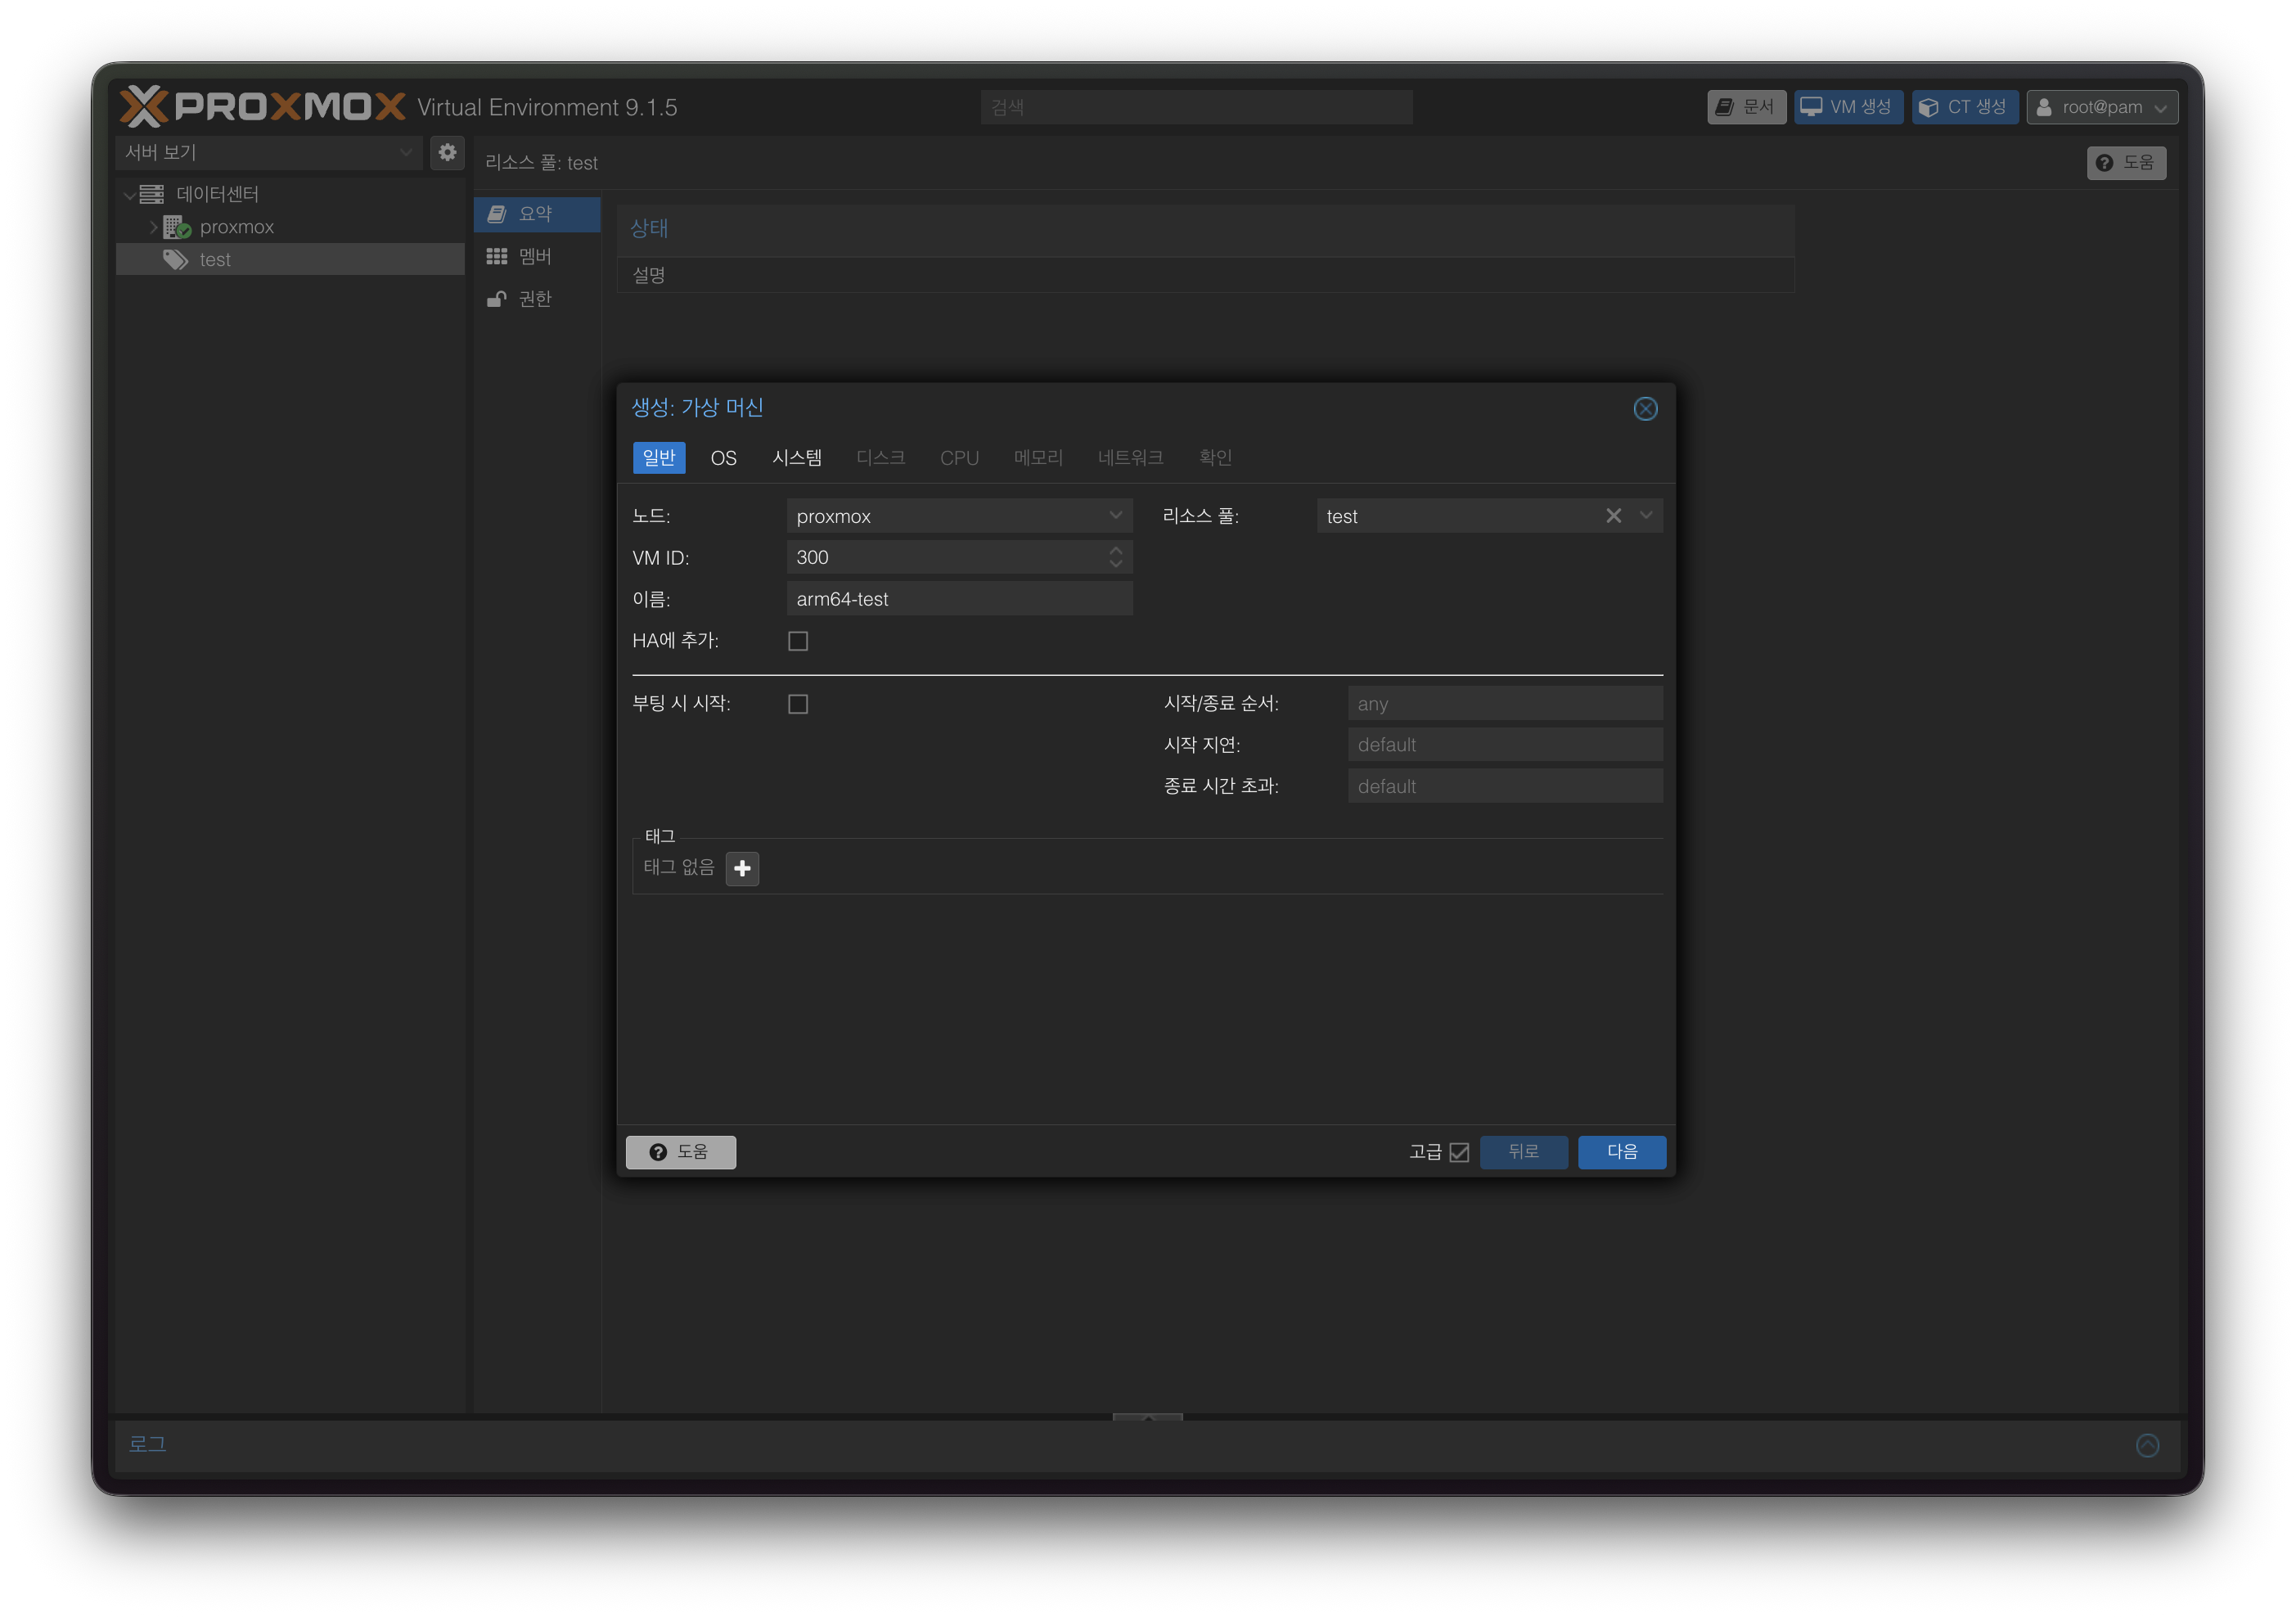Open 문서 documentation book icon button

pos(1746,107)
